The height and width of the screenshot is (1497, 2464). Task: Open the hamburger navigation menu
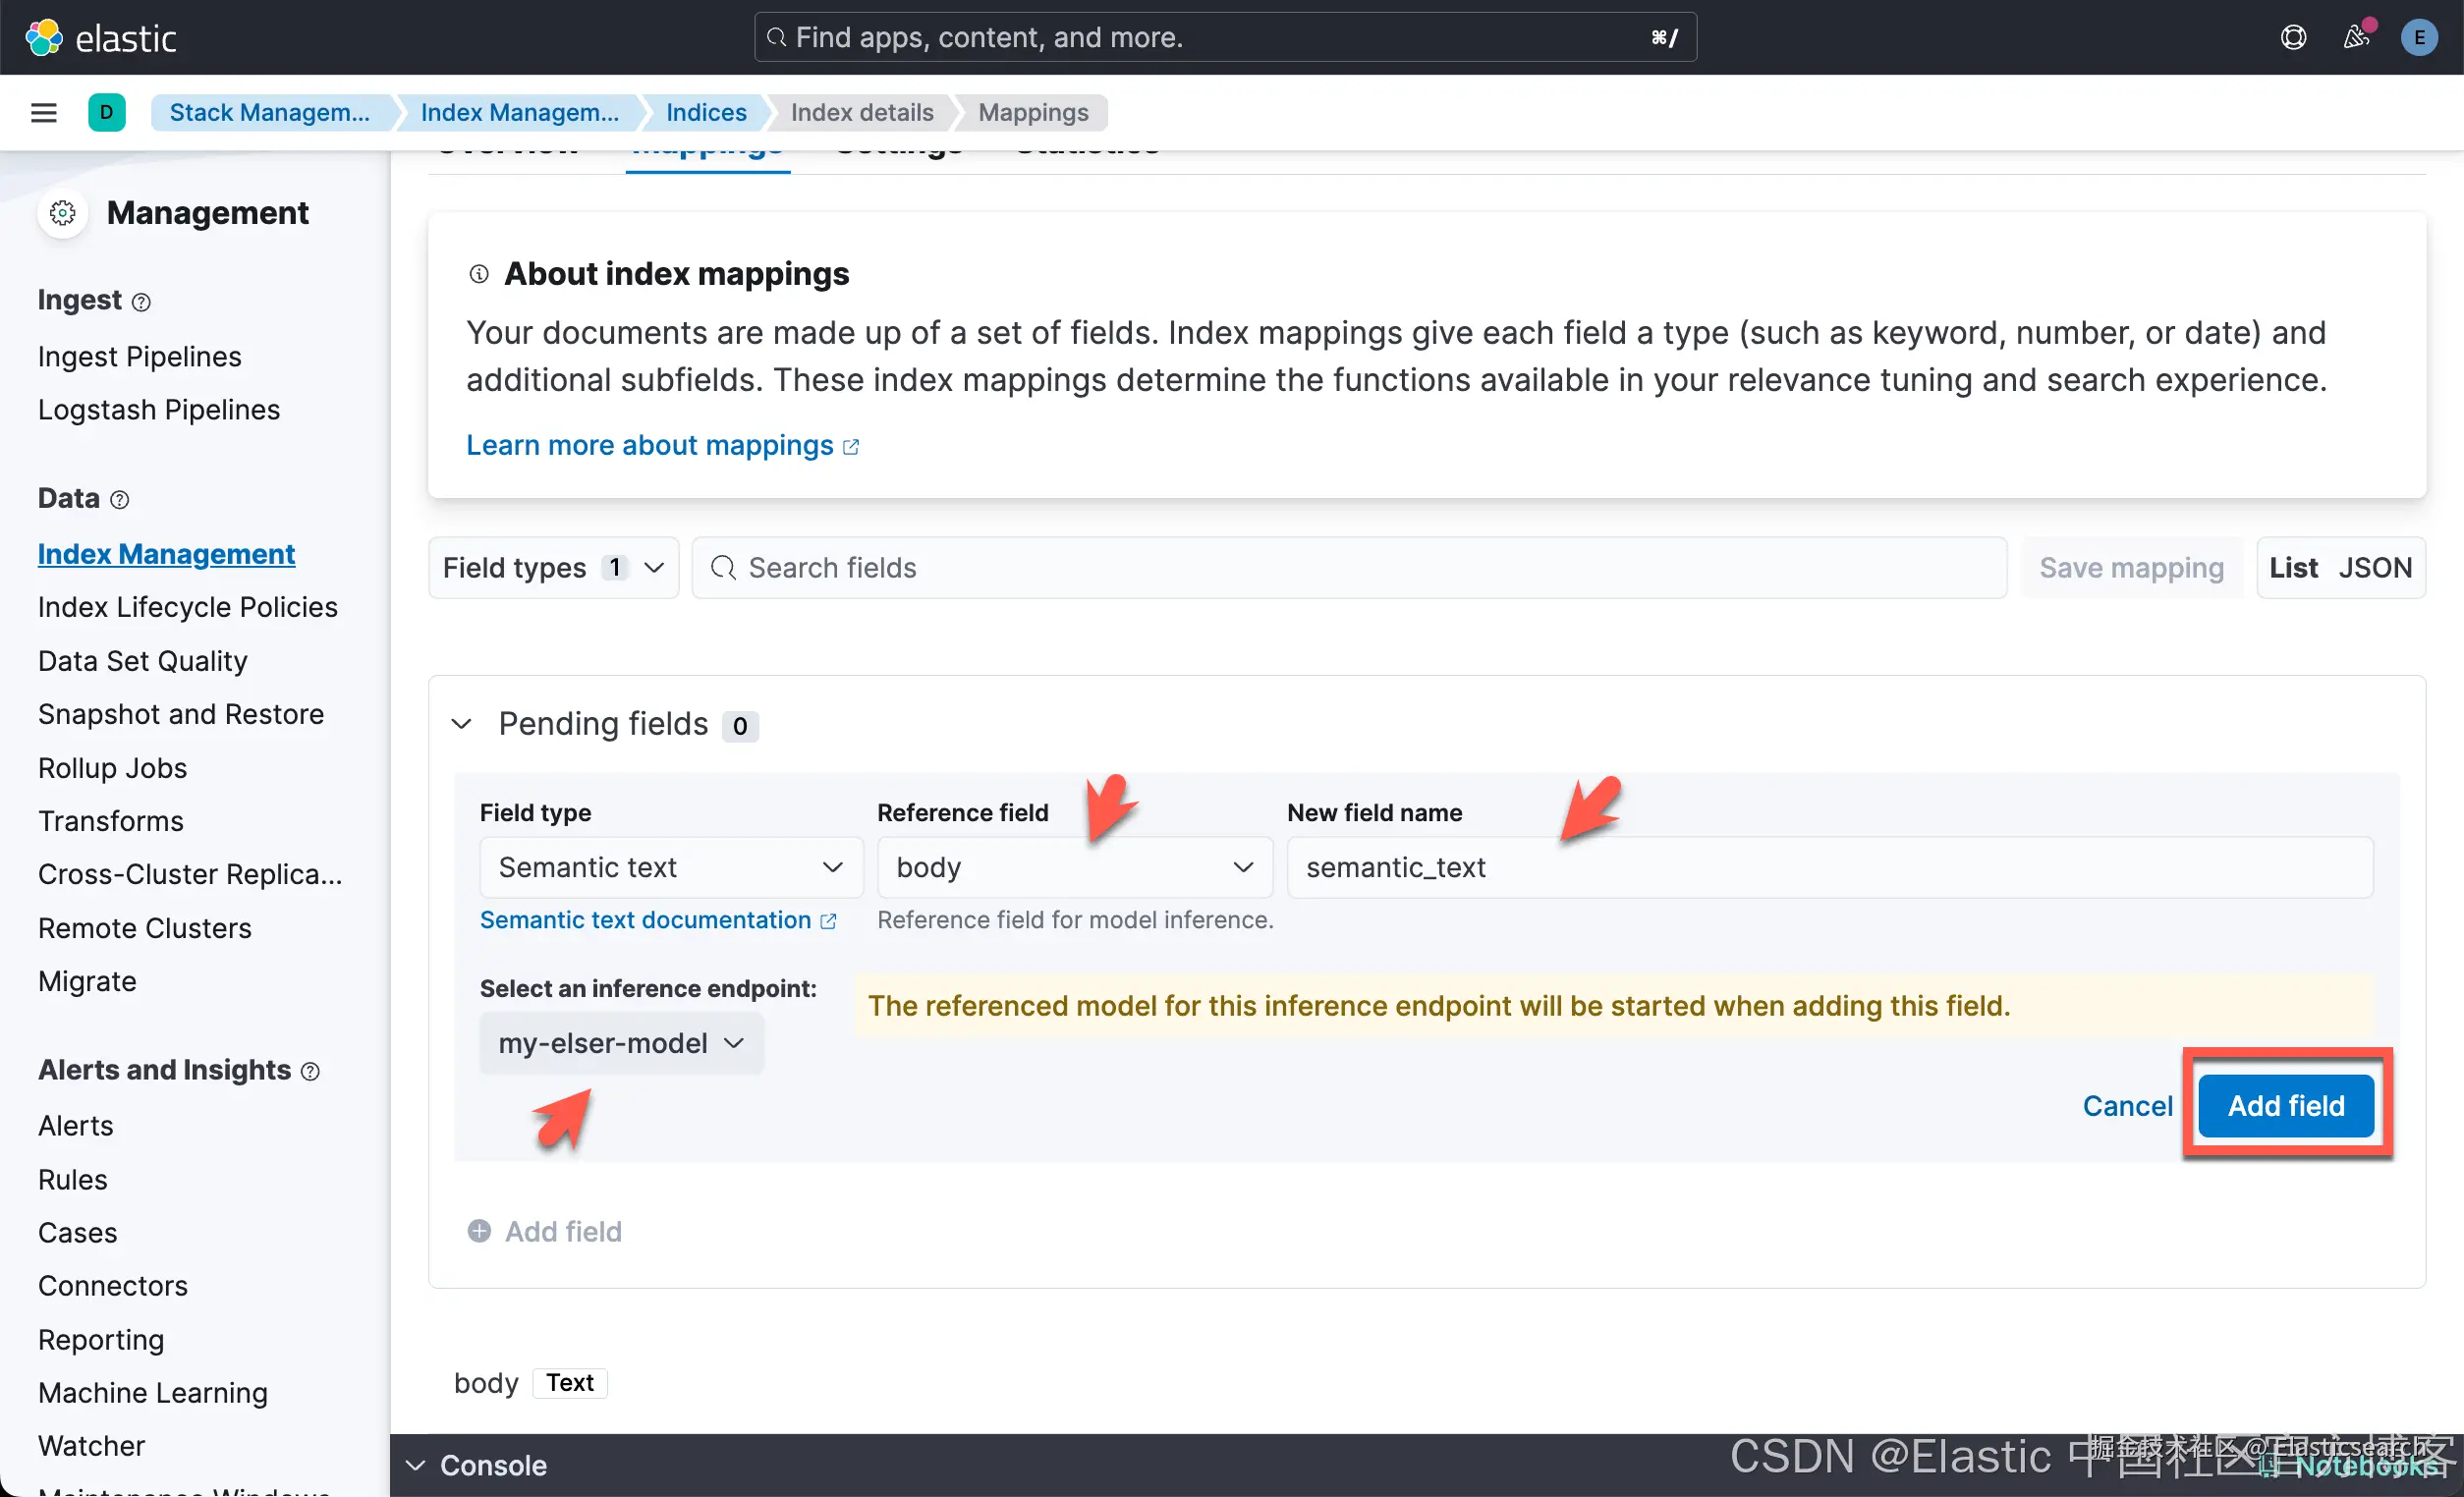[43, 112]
